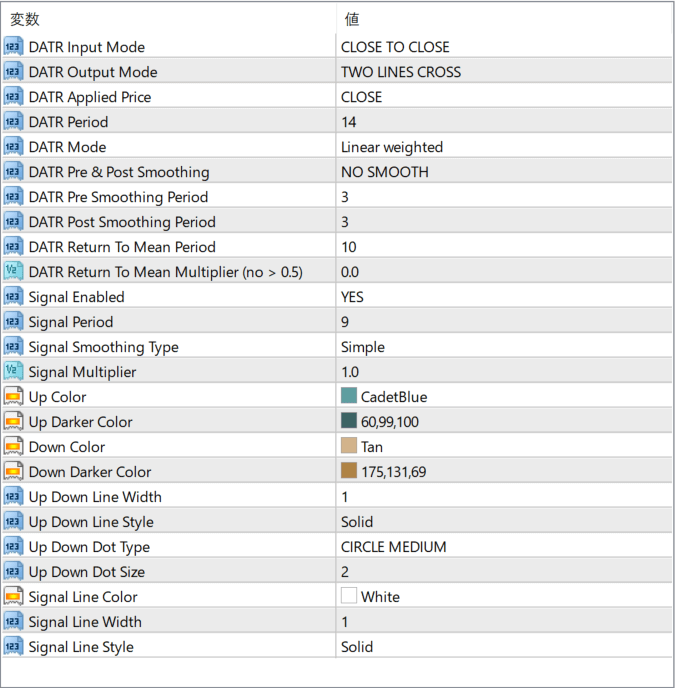
Task: Click the icon beside Signal Line Color
Action: (x=13, y=597)
